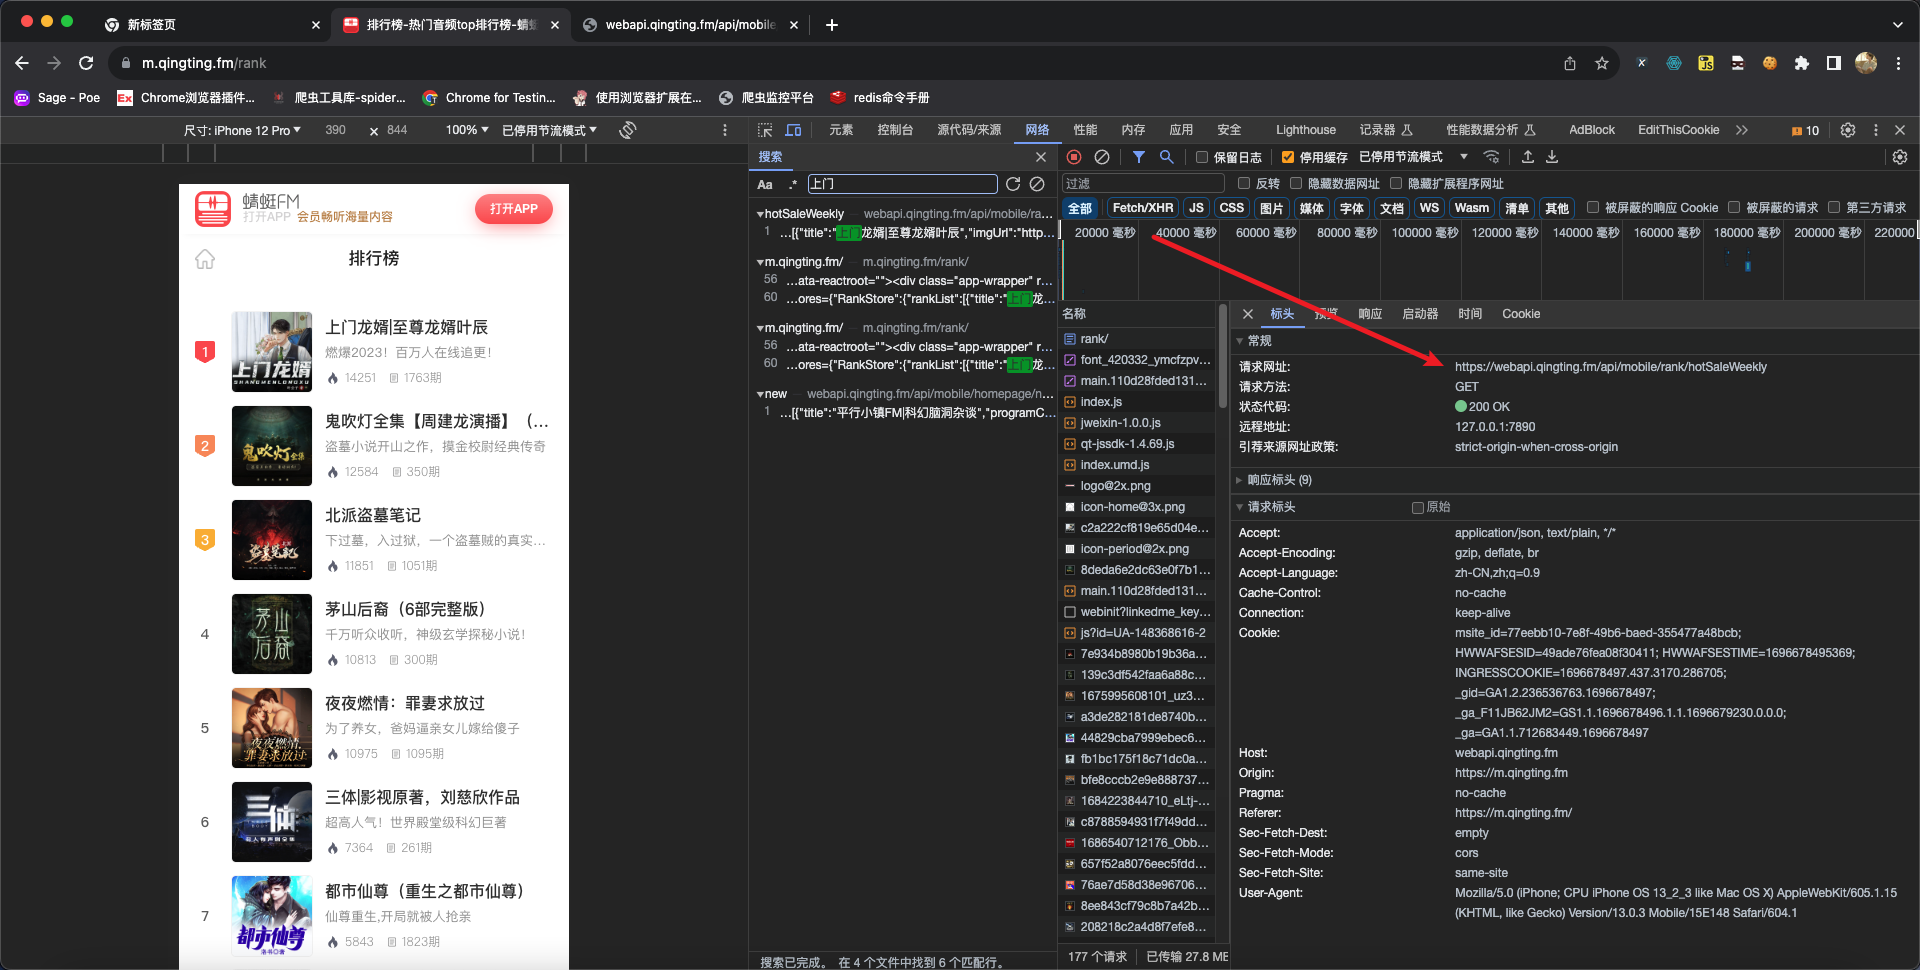Screen dimensions: 1920x970
Task: Refresh the search results
Action: click(1013, 184)
